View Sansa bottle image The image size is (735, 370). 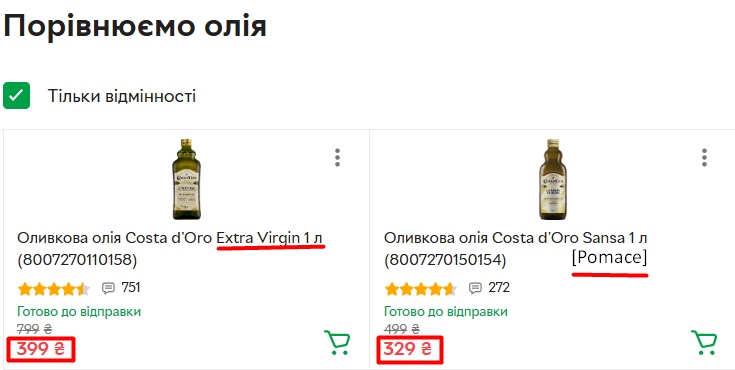[x=553, y=179]
